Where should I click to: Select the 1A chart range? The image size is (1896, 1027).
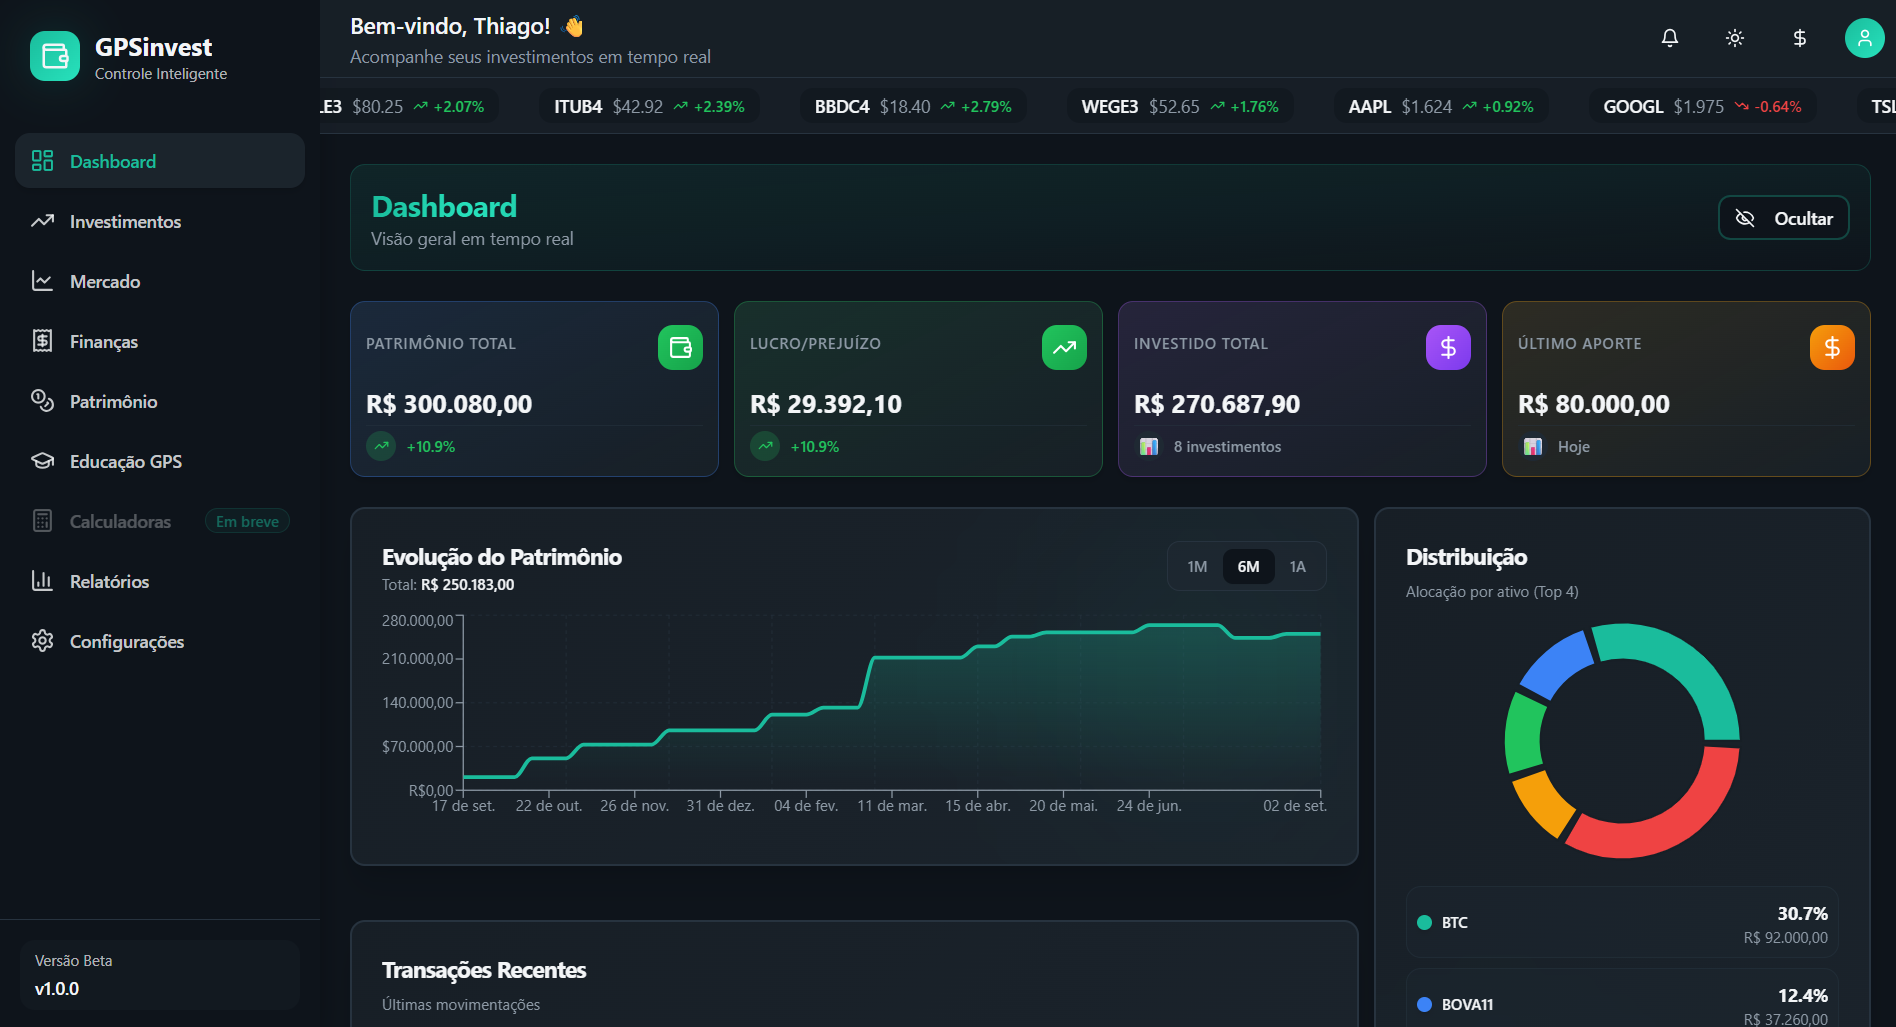(x=1297, y=567)
